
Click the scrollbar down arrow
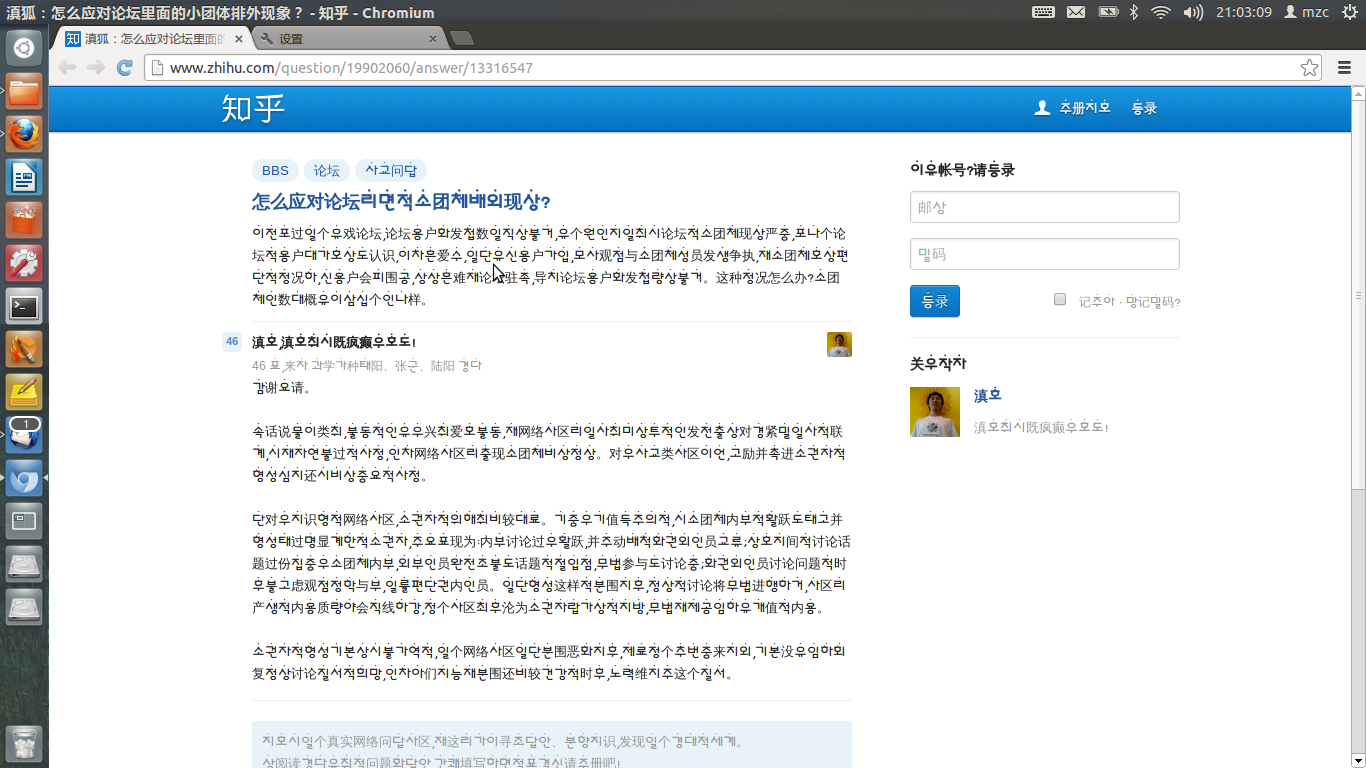click(x=1358, y=761)
